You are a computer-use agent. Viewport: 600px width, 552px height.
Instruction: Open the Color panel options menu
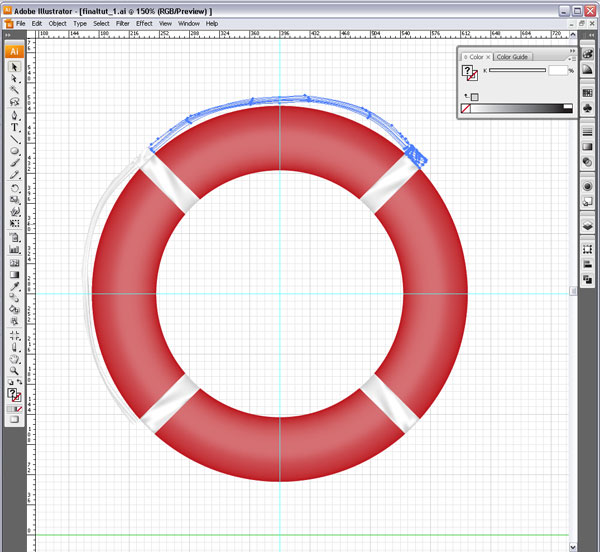pos(572,59)
